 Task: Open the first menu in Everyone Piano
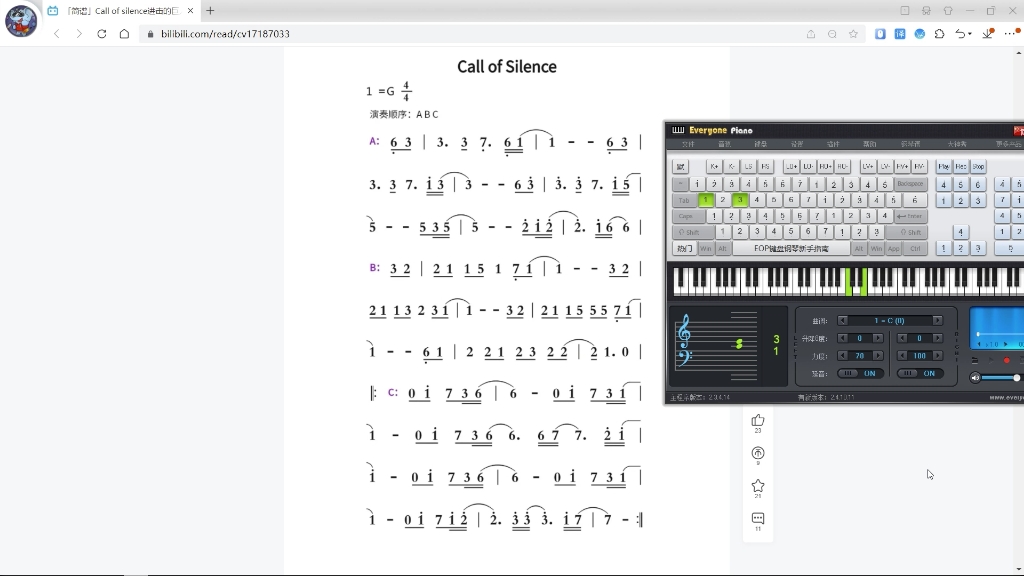688,144
